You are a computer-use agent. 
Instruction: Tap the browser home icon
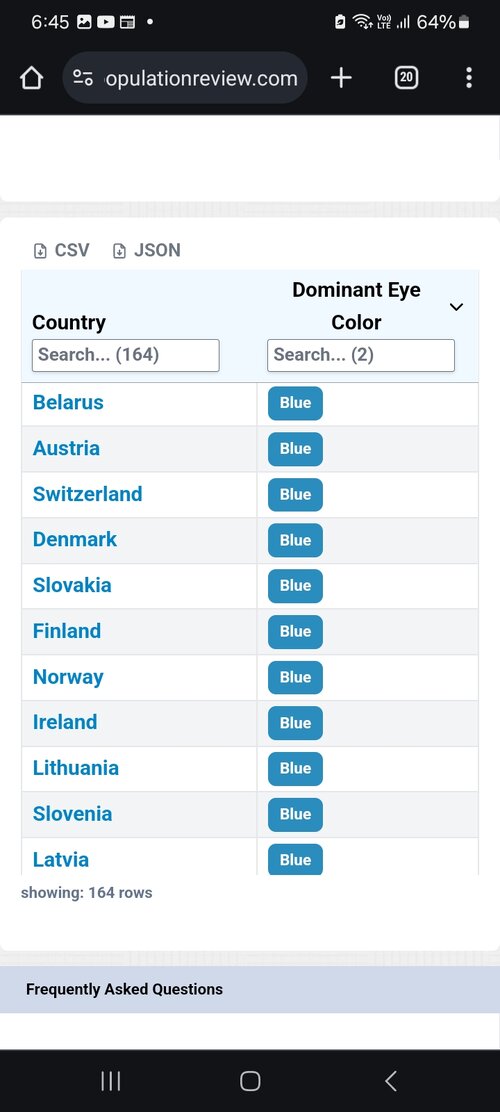(x=31, y=78)
